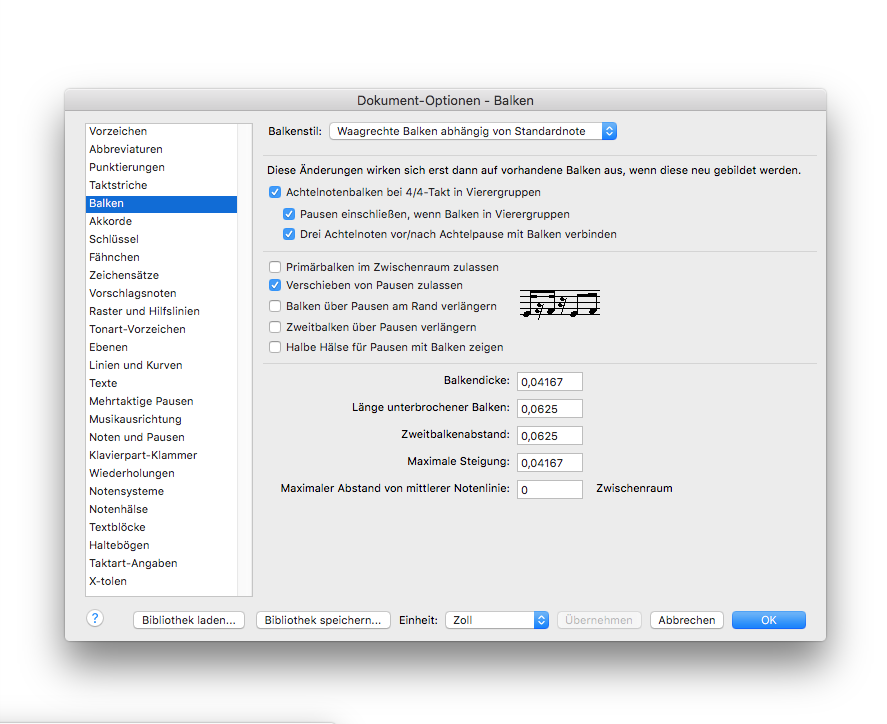Select Taktstriche category
The image size is (887, 724).
161,186
